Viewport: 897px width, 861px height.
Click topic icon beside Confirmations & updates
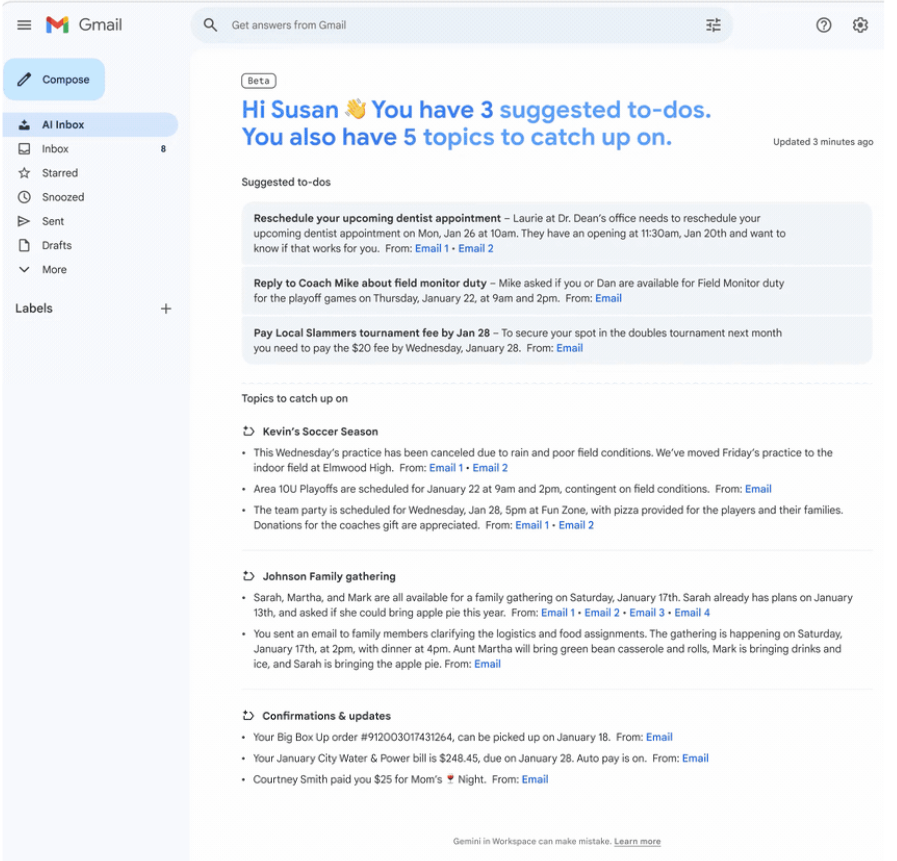point(248,716)
